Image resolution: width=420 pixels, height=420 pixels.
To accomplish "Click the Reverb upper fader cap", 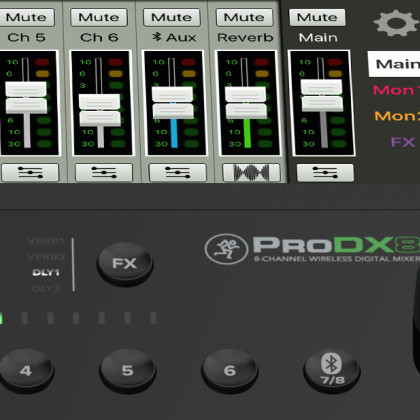I will coord(246,94).
